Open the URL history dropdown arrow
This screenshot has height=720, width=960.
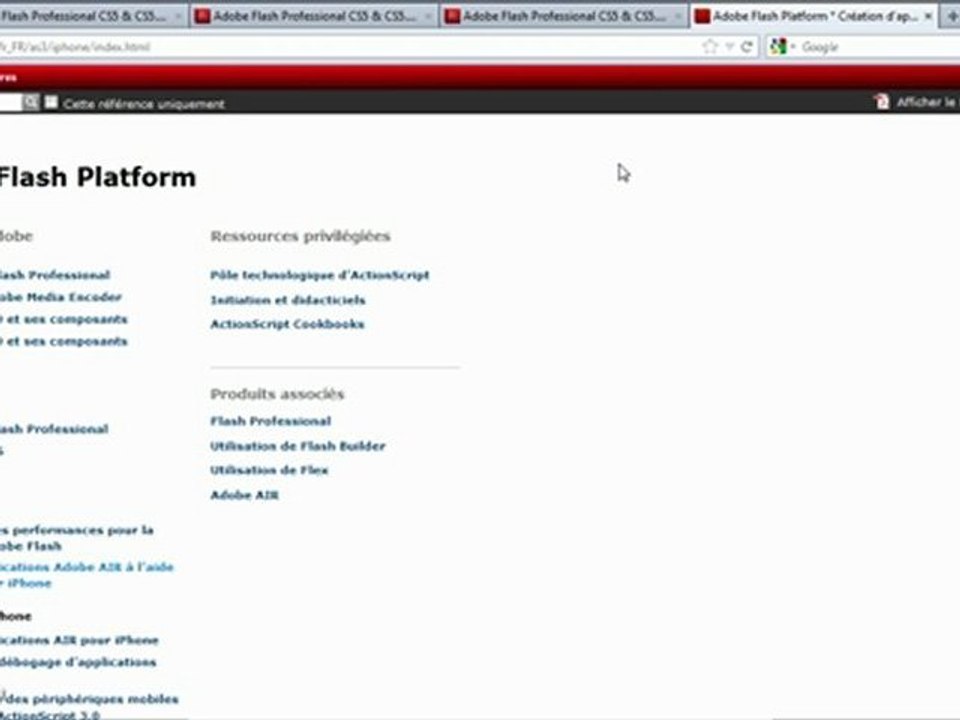pyautogui.click(x=729, y=47)
